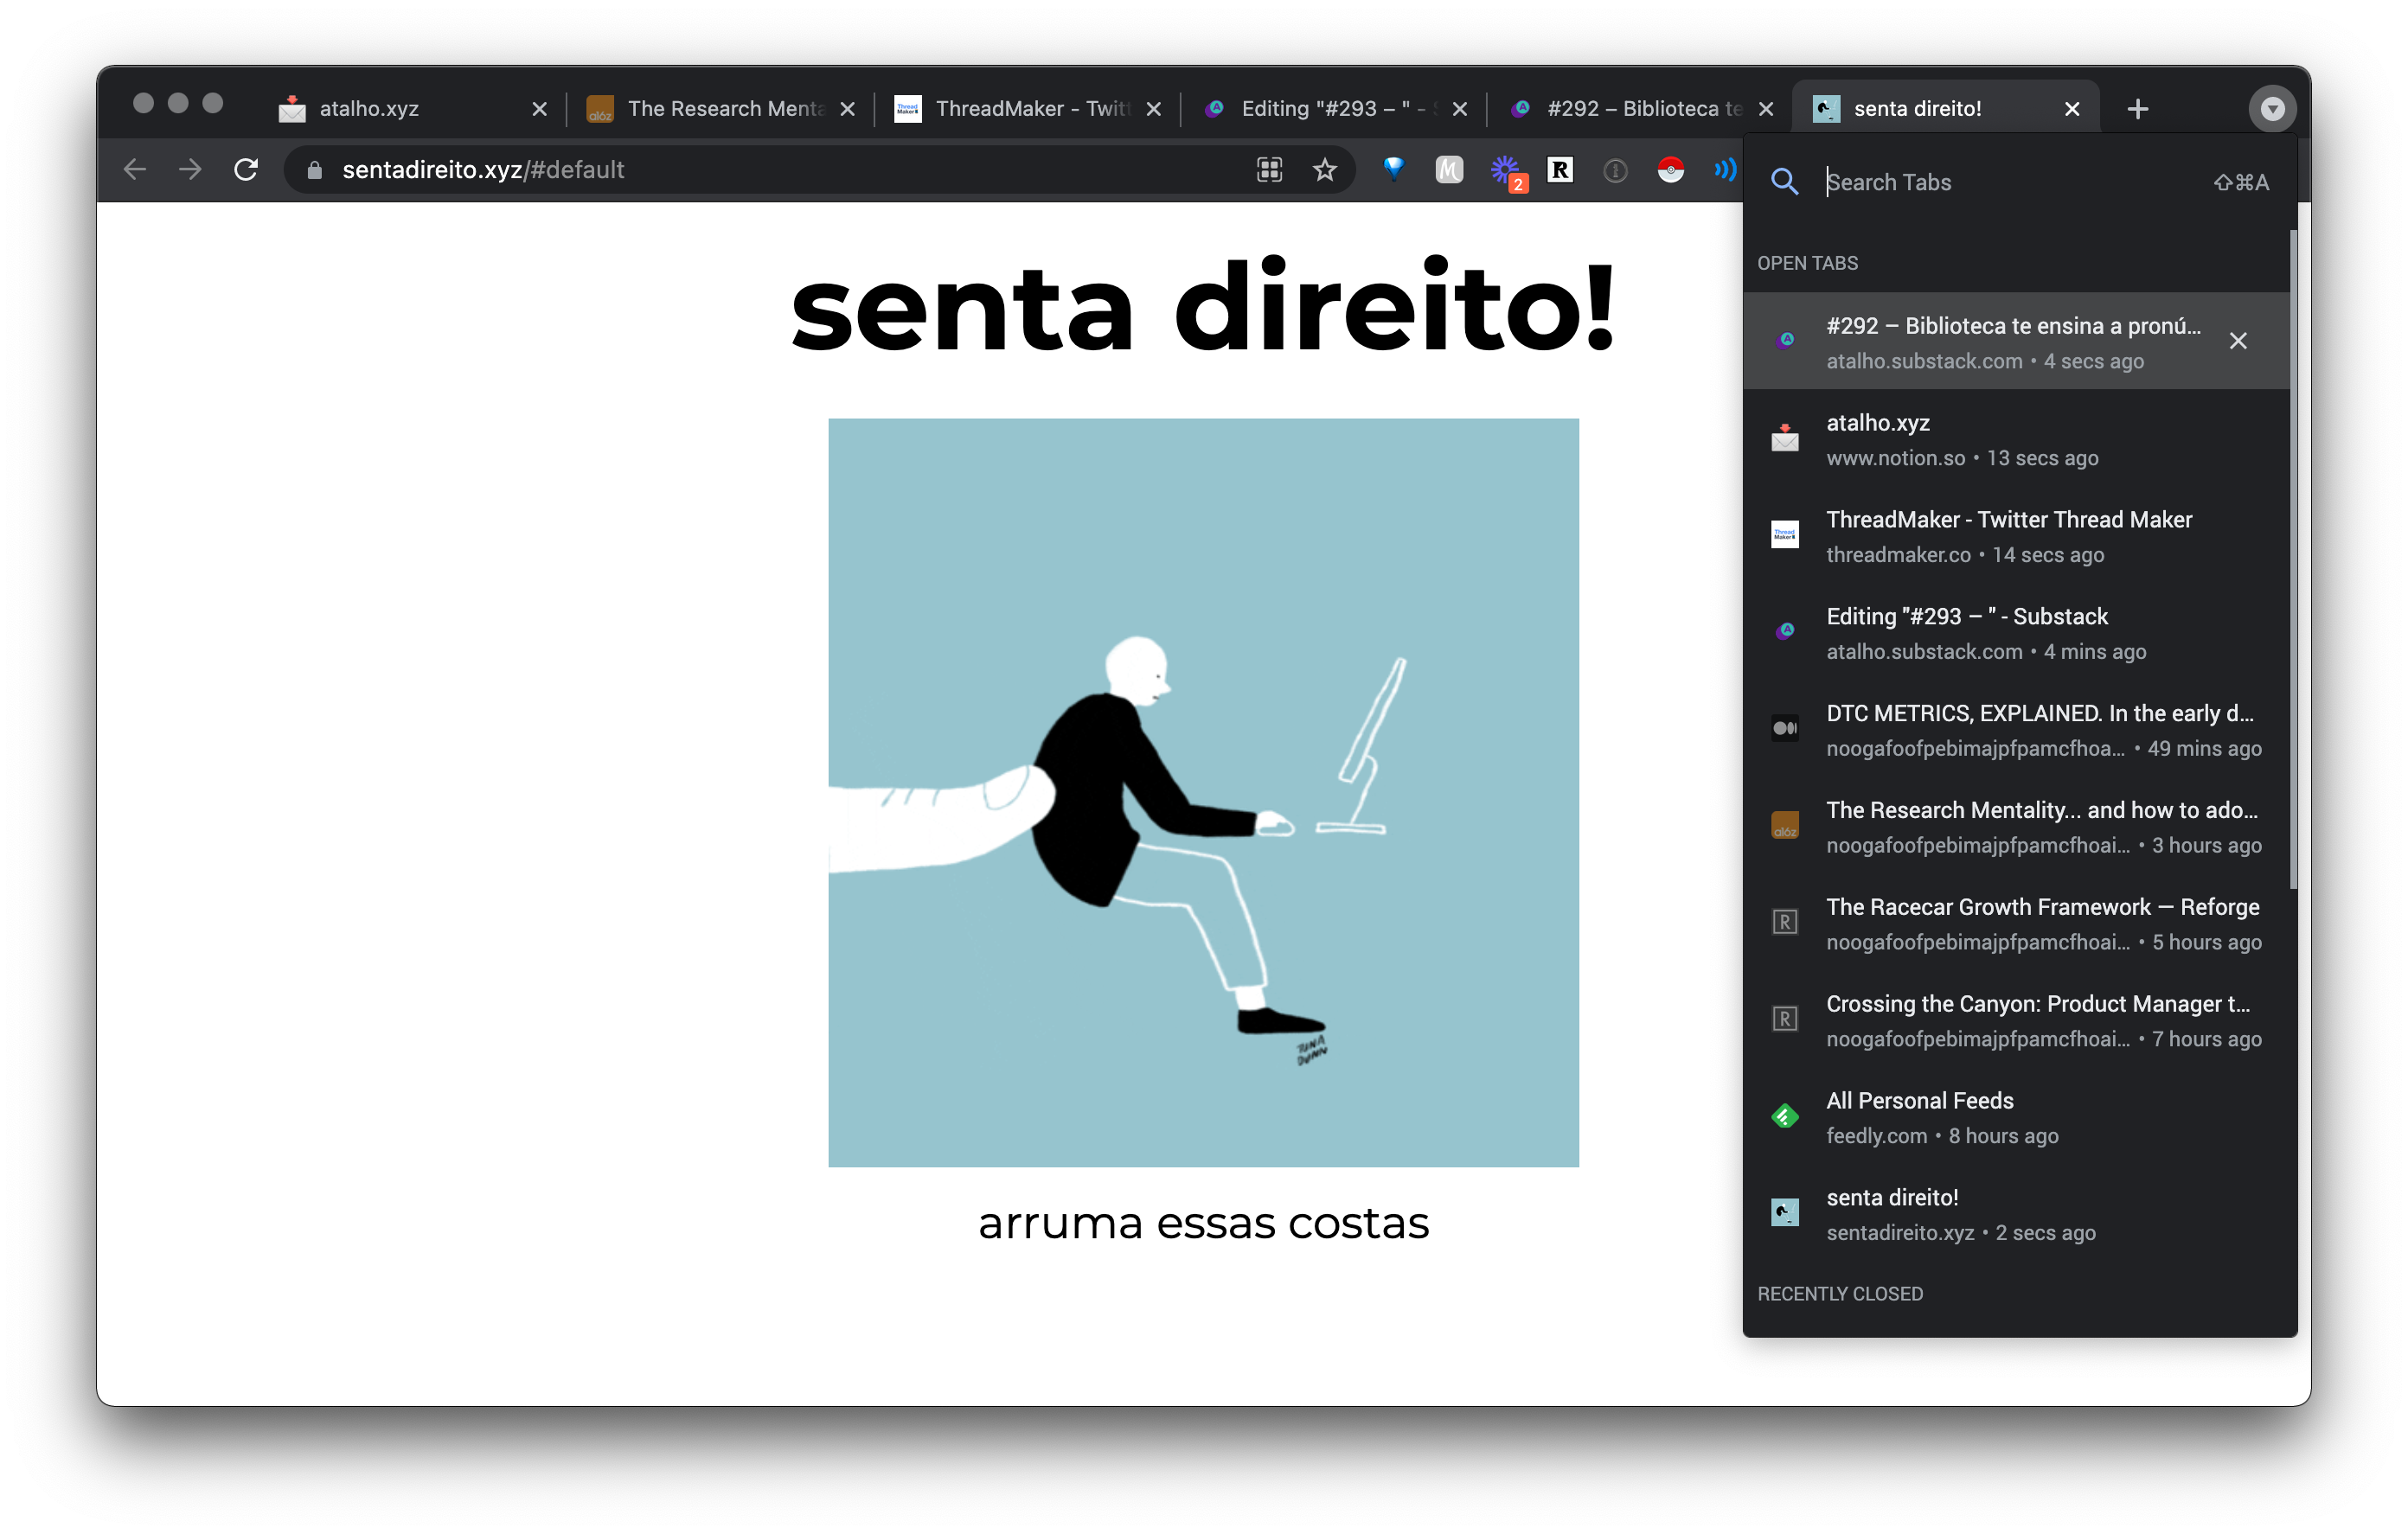This screenshot has height=1534, width=2408.
Task: Collapse the tab search dropdown arrow
Action: coord(2272,109)
